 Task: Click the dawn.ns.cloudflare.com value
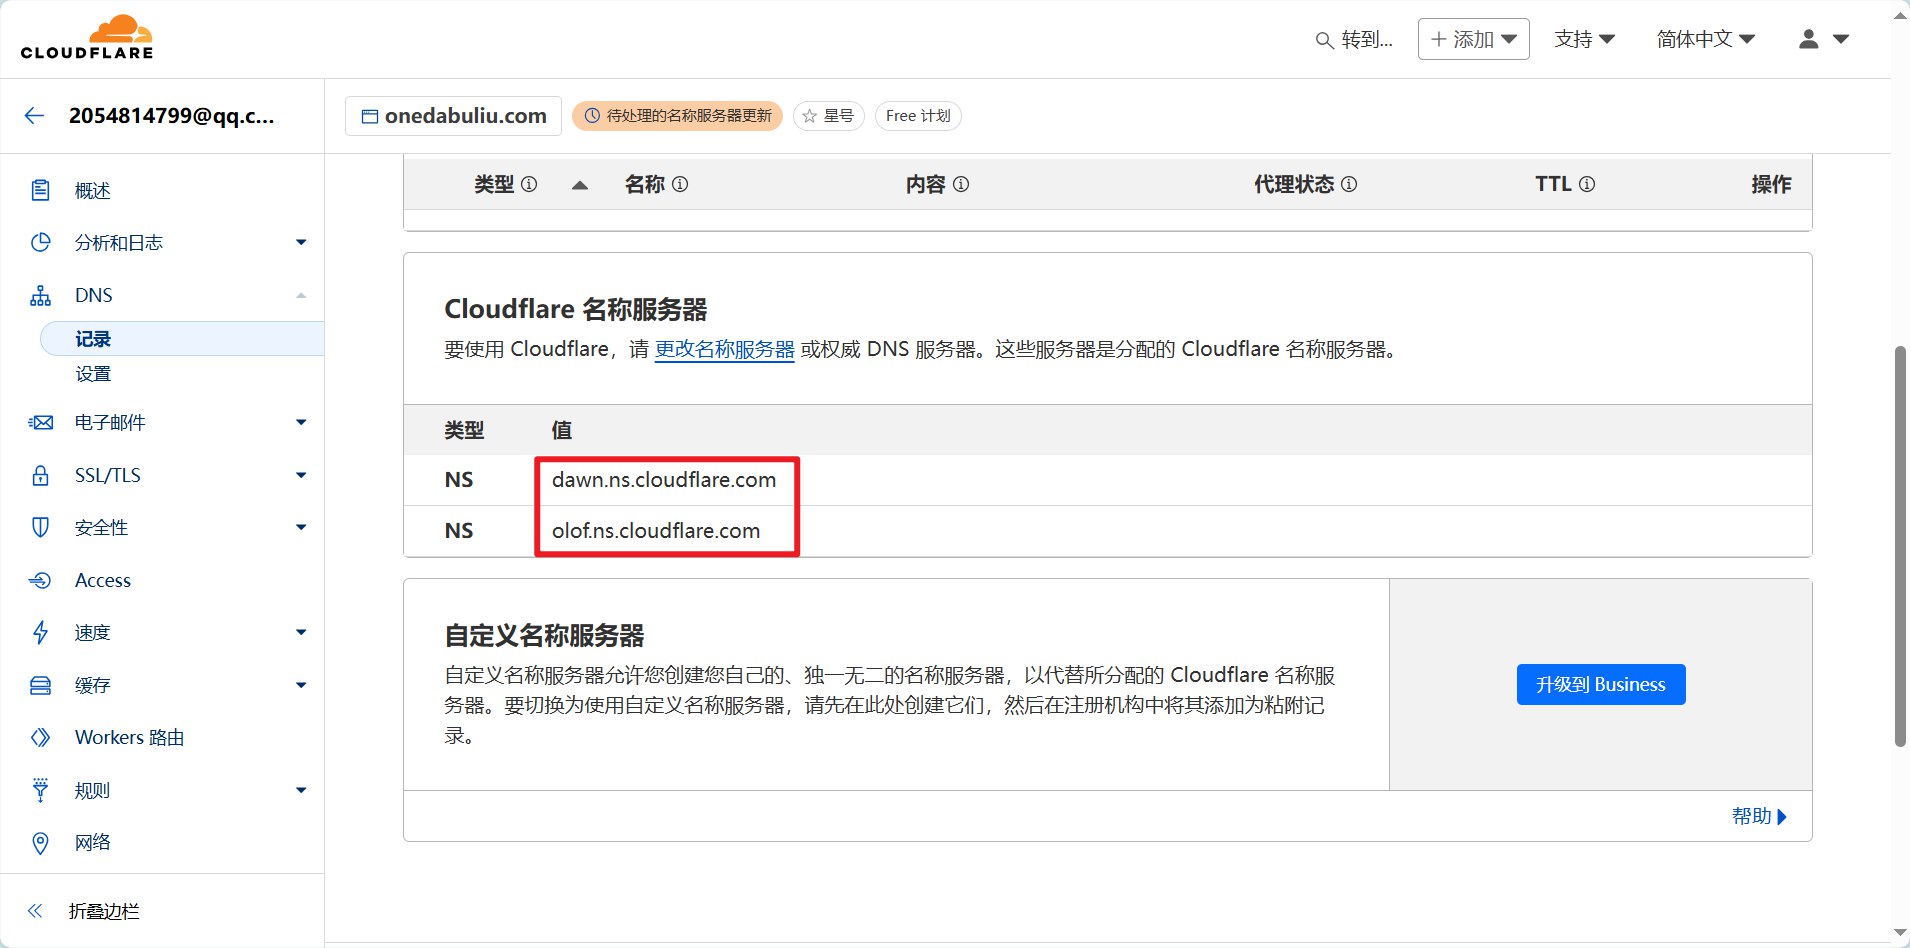coord(664,480)
